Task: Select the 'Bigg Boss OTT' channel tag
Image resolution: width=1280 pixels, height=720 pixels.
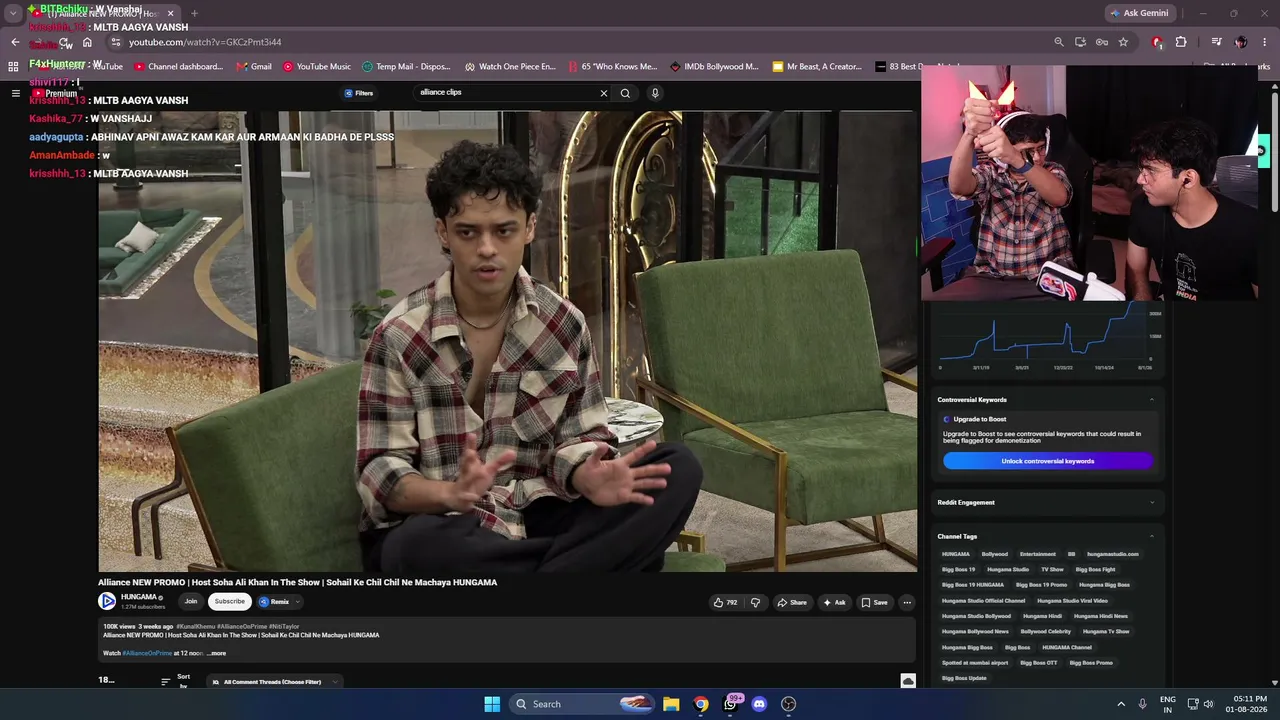Action: click(x=1038, y=662)
